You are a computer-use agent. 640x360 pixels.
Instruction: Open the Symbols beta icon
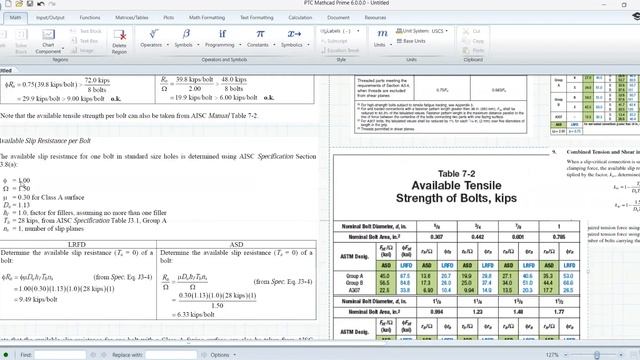tap(186, 34)
